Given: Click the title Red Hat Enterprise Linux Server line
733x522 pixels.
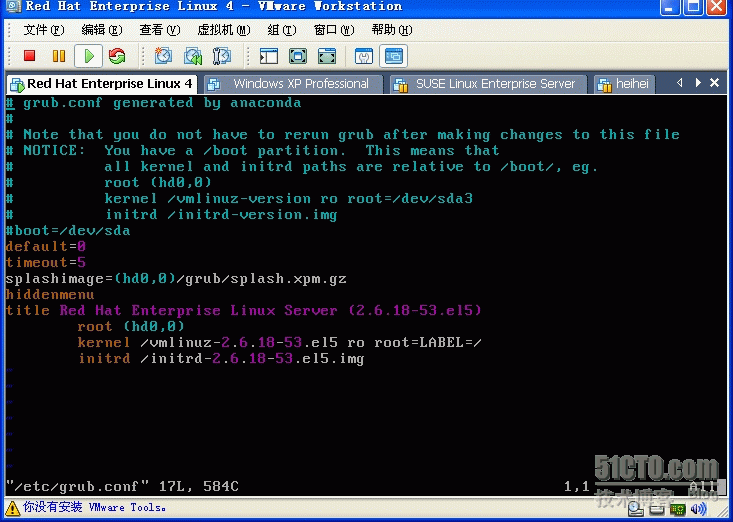Looking at the screenshot, I should click(x=243, y=311).
